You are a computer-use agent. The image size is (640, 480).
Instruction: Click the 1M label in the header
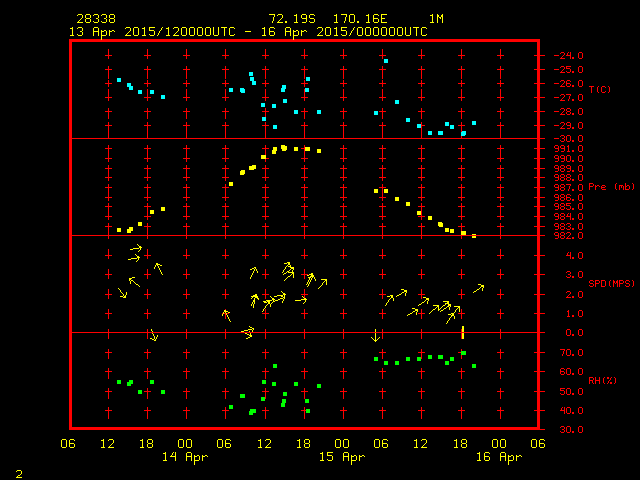tap(436, 19)
